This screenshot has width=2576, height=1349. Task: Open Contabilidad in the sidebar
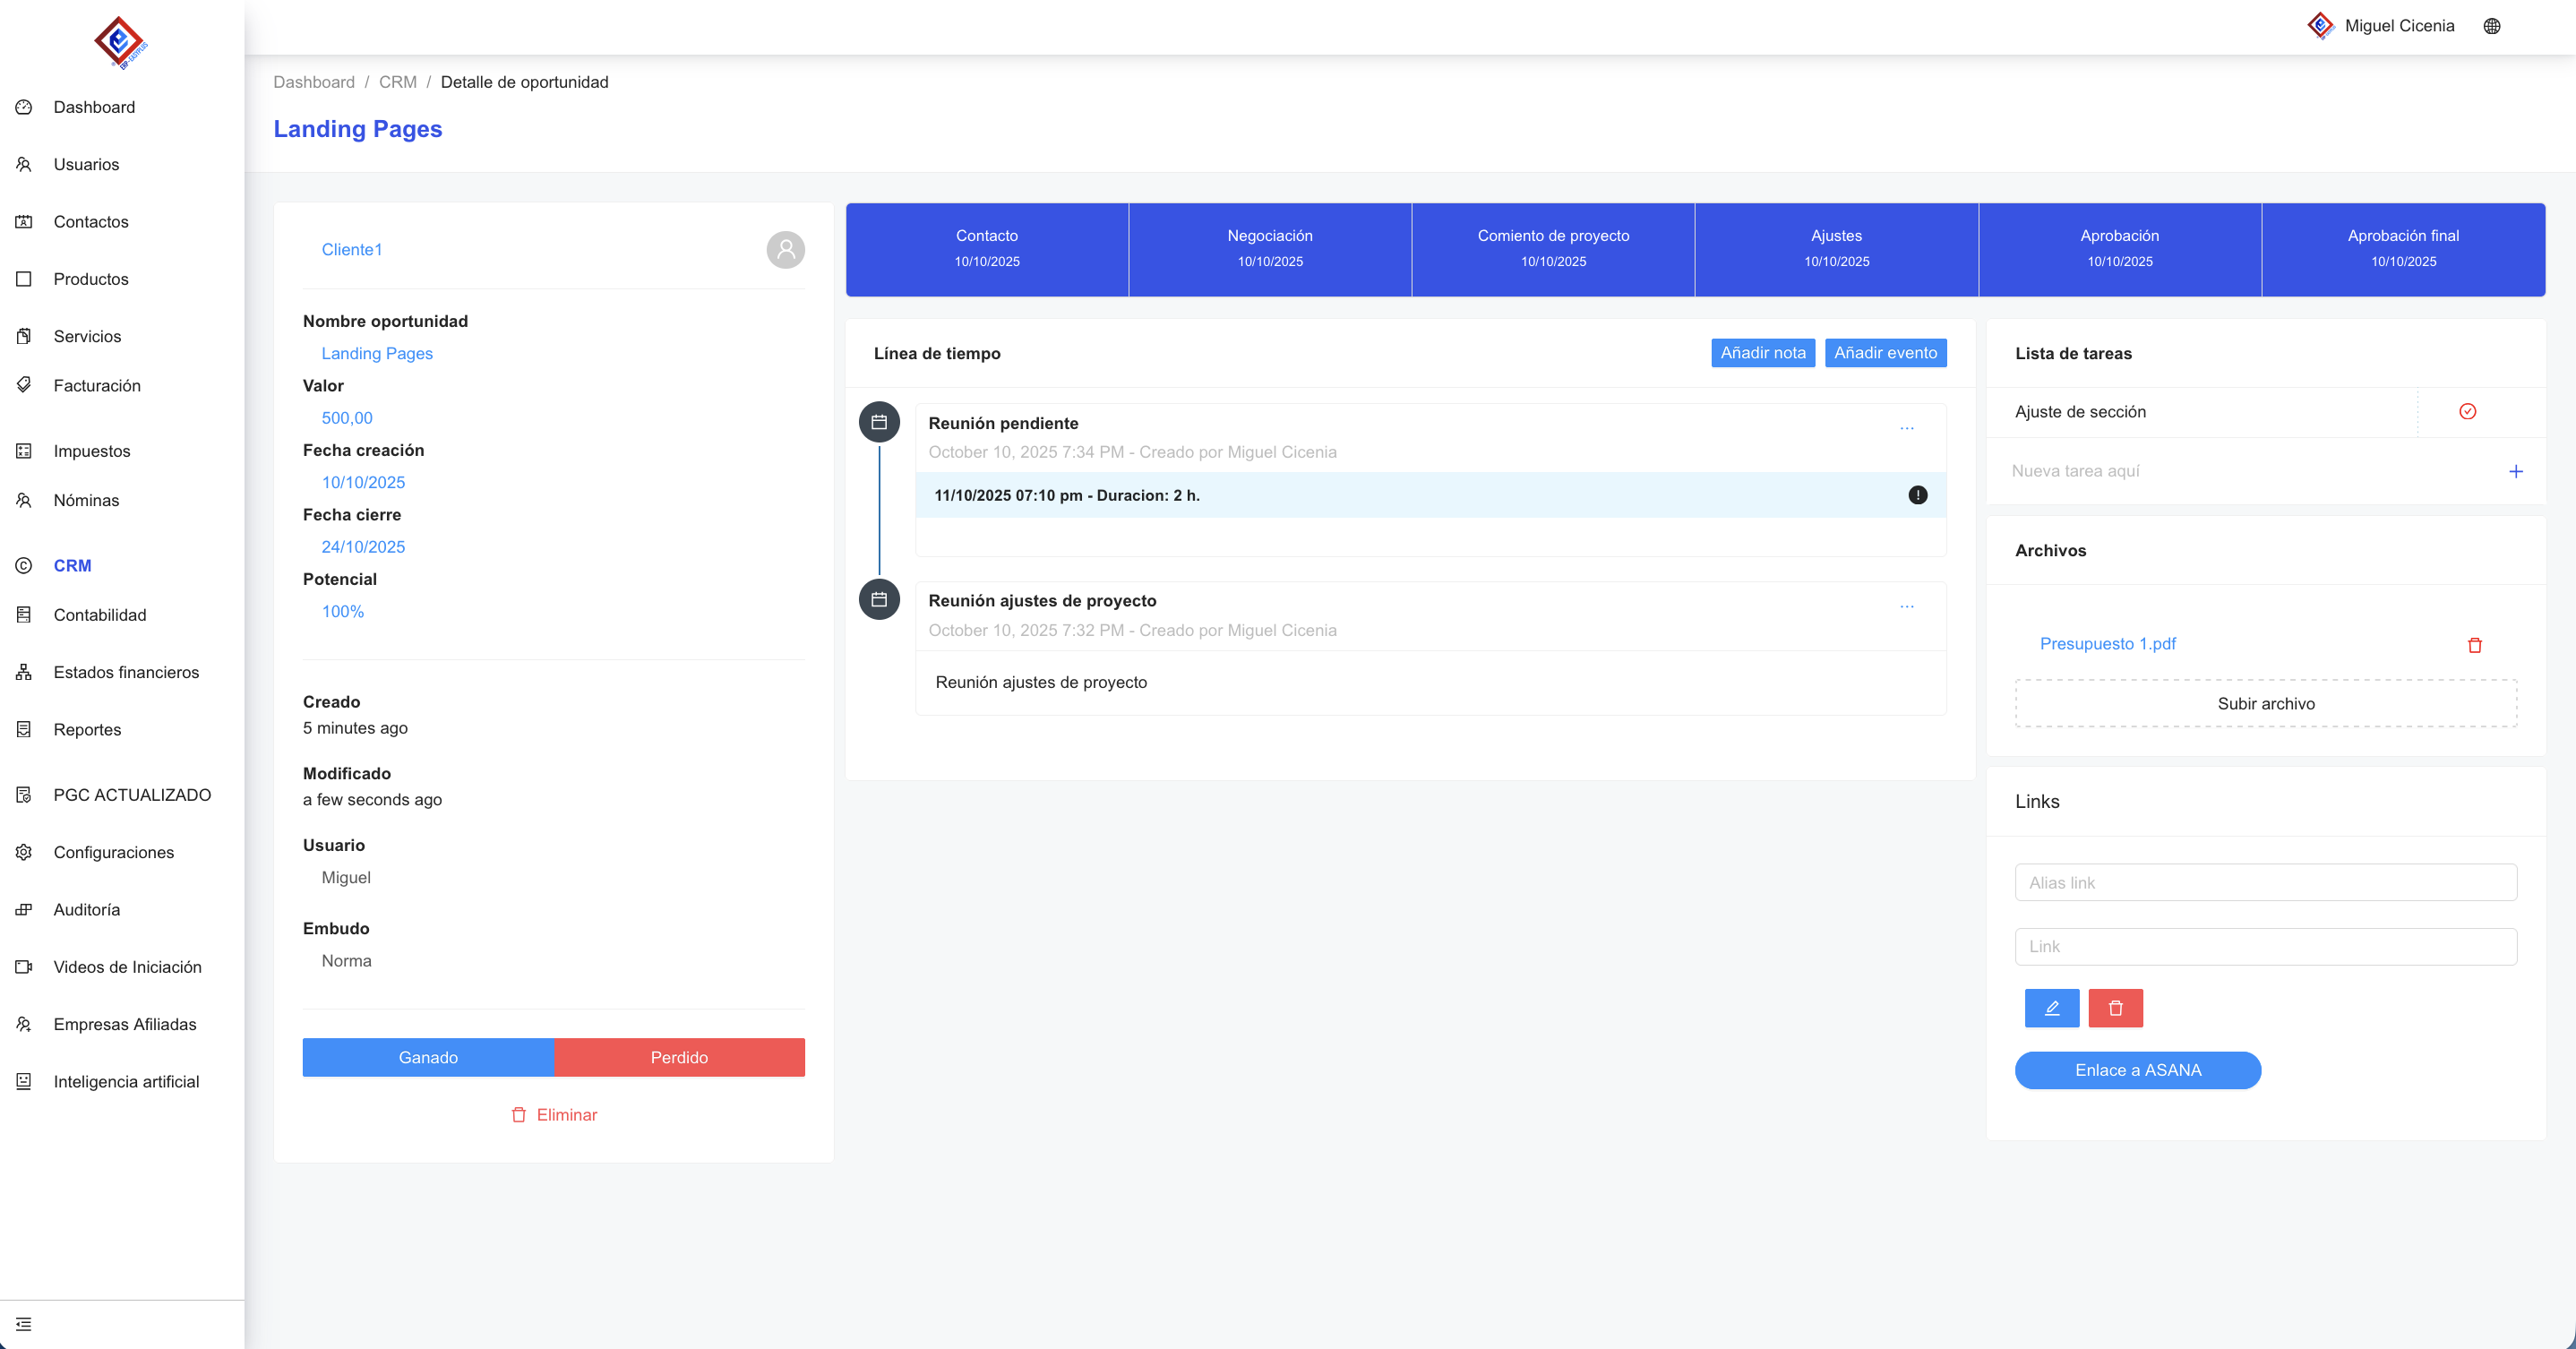(x=99, y=615)
